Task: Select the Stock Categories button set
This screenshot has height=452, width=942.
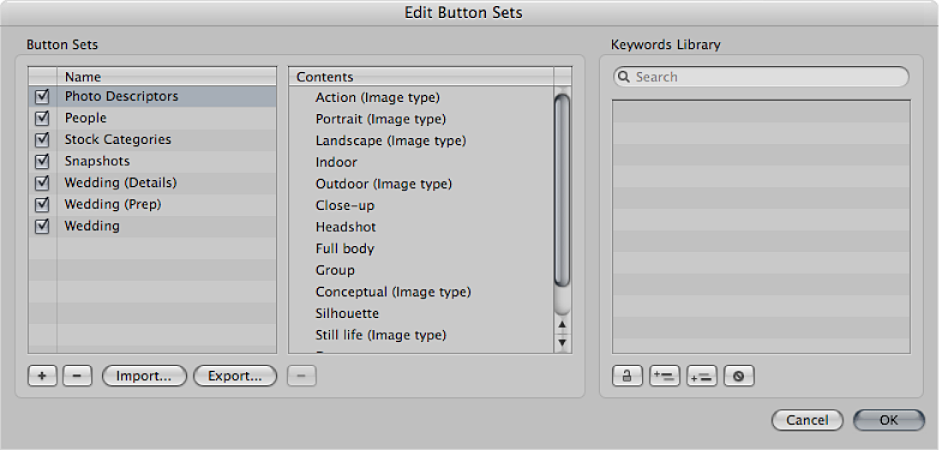Action: pyautogui.click(x=118, y=139)
